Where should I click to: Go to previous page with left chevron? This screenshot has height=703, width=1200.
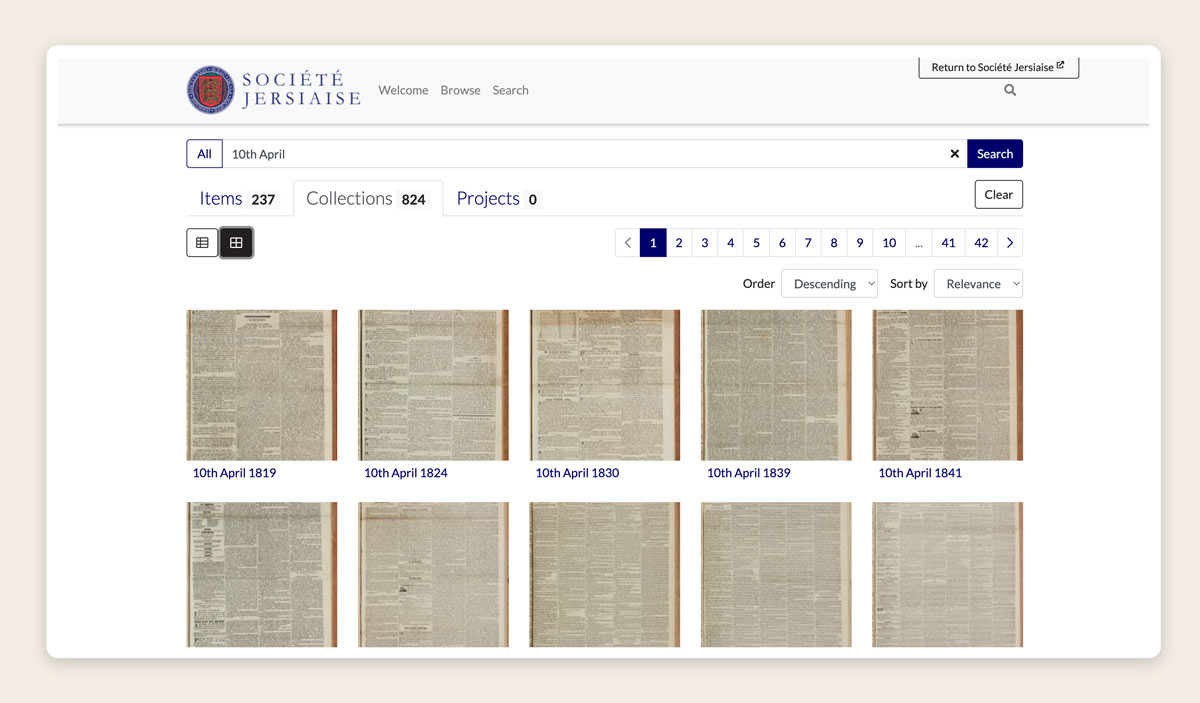[627, 243]
